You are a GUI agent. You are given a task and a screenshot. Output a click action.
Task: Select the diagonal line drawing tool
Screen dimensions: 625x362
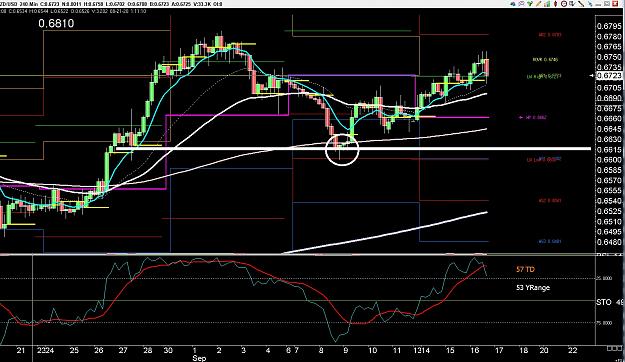(x=581, y=4)
